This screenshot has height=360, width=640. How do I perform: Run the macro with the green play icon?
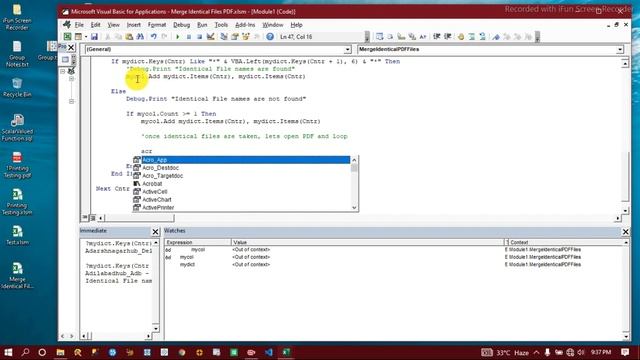pos(178,37)
